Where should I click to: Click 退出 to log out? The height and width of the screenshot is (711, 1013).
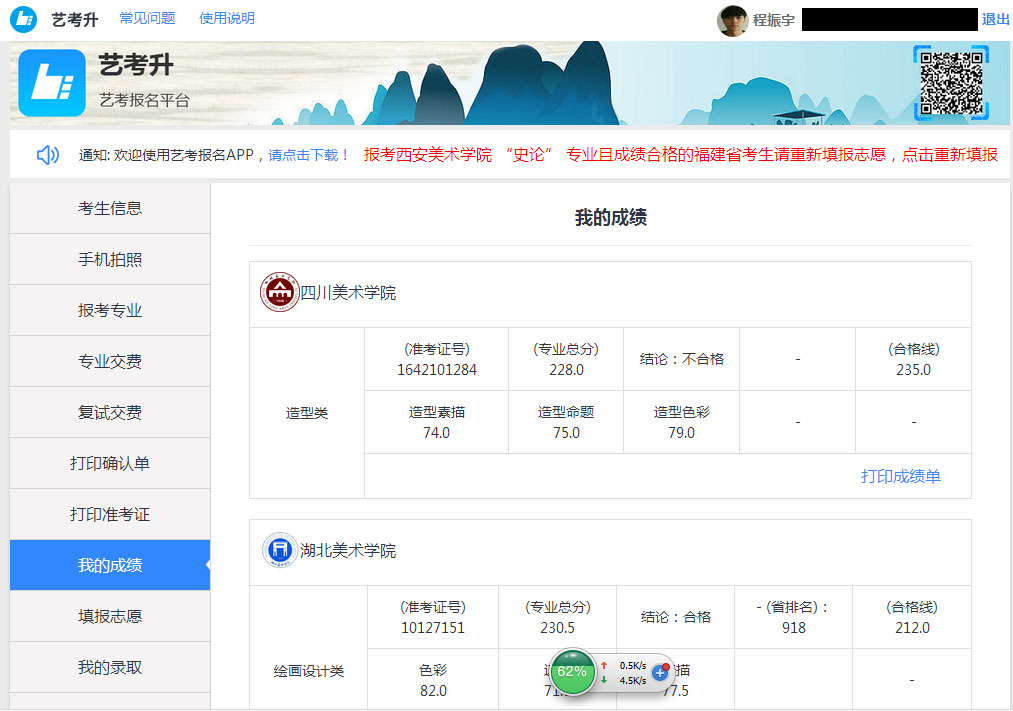pos(996,19)
